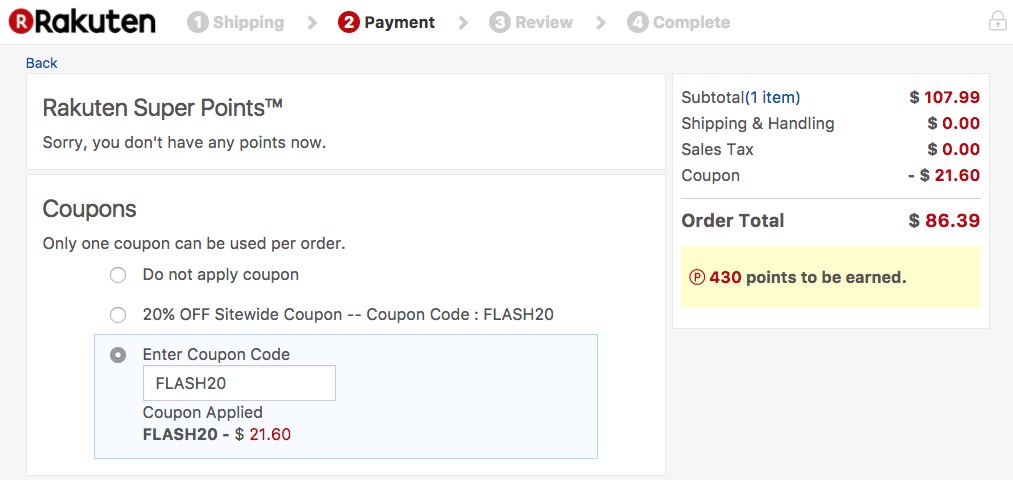The image size is (1013, 480).
Task: Click the step 3 Review circle icon
Action: click(500, 22)
